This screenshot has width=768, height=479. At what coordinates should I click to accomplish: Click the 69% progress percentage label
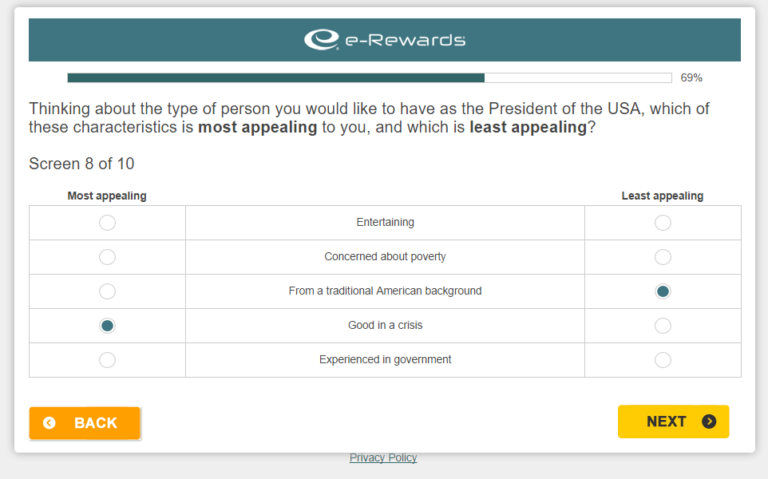pyautogui.click(x=691, y=77)
